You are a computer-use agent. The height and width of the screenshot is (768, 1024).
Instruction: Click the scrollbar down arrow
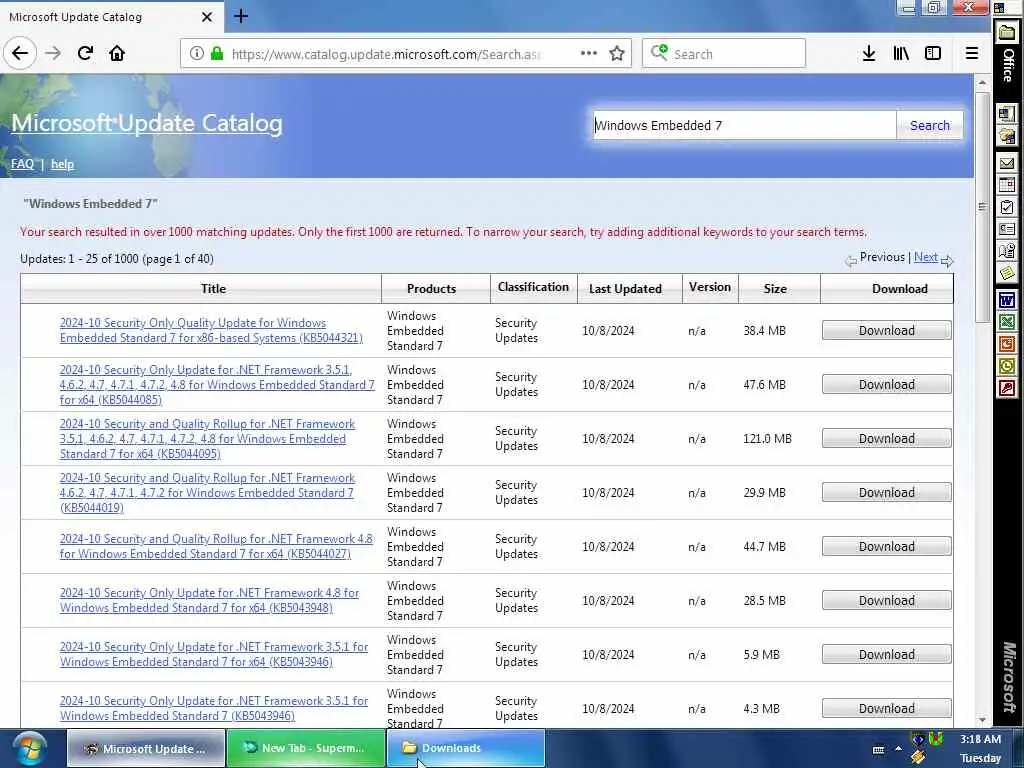(x=982, y=720)
